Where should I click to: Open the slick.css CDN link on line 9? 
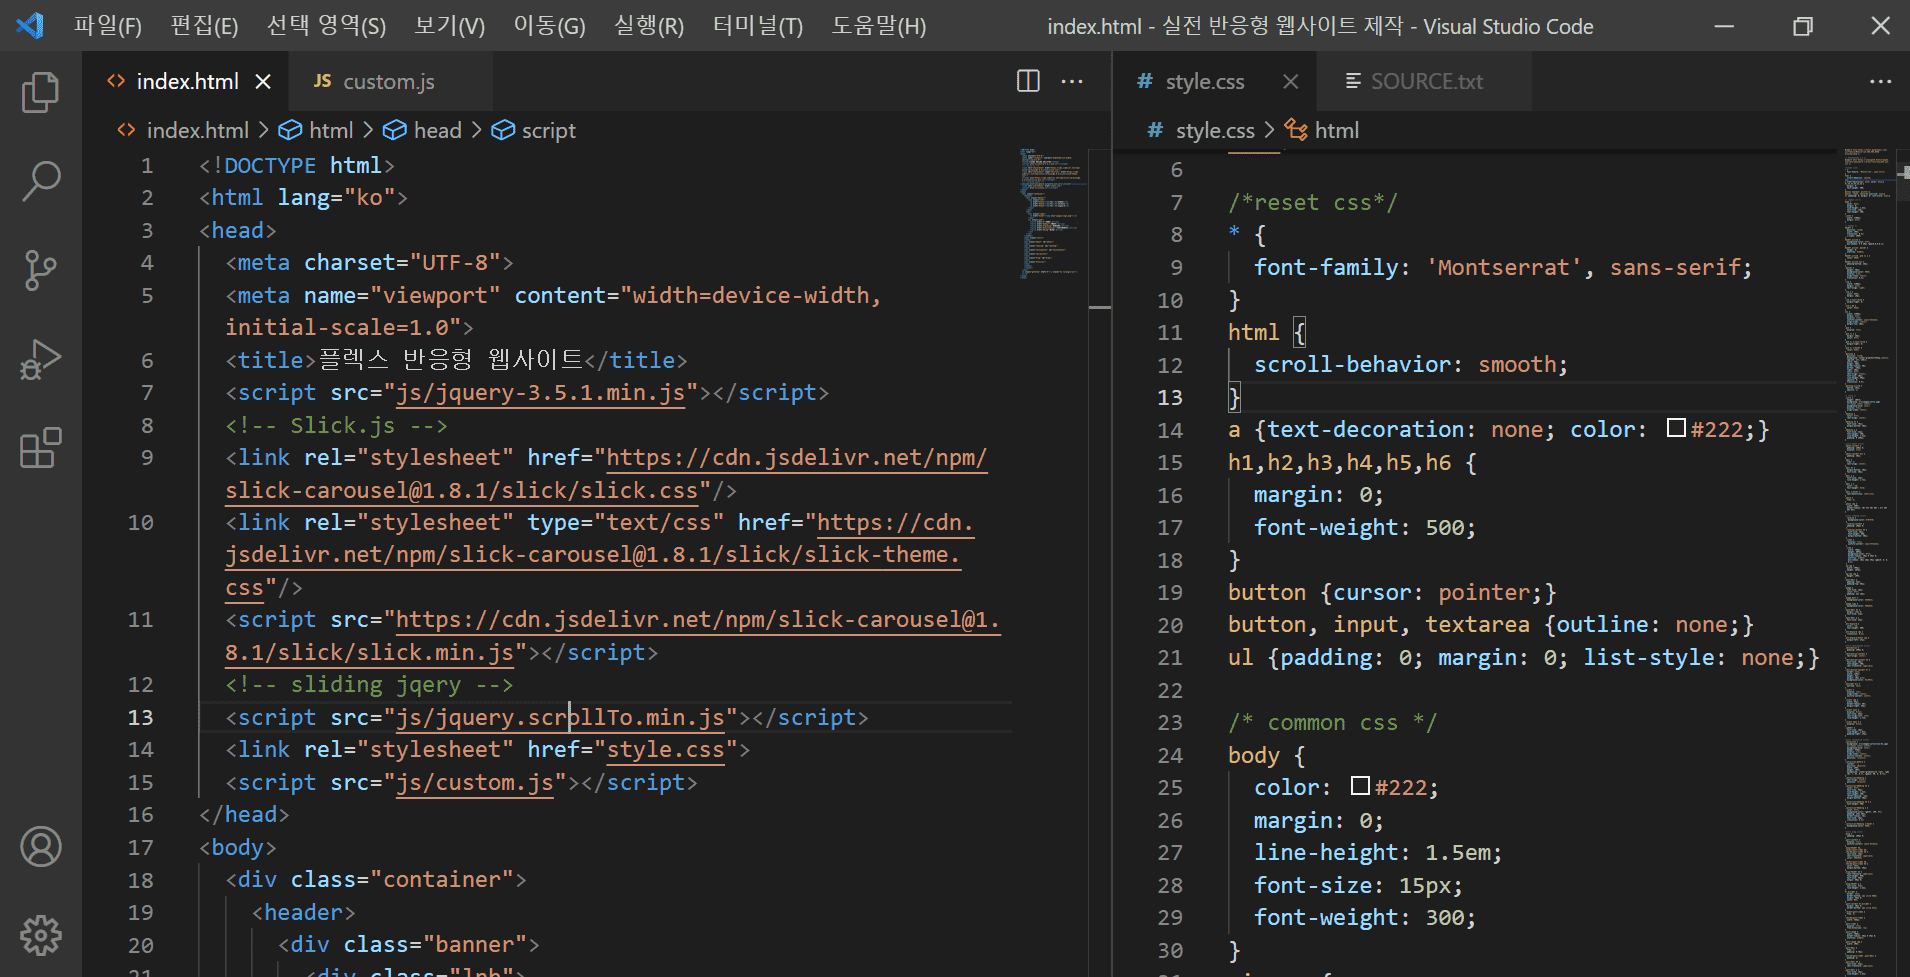tap(796, 458)
